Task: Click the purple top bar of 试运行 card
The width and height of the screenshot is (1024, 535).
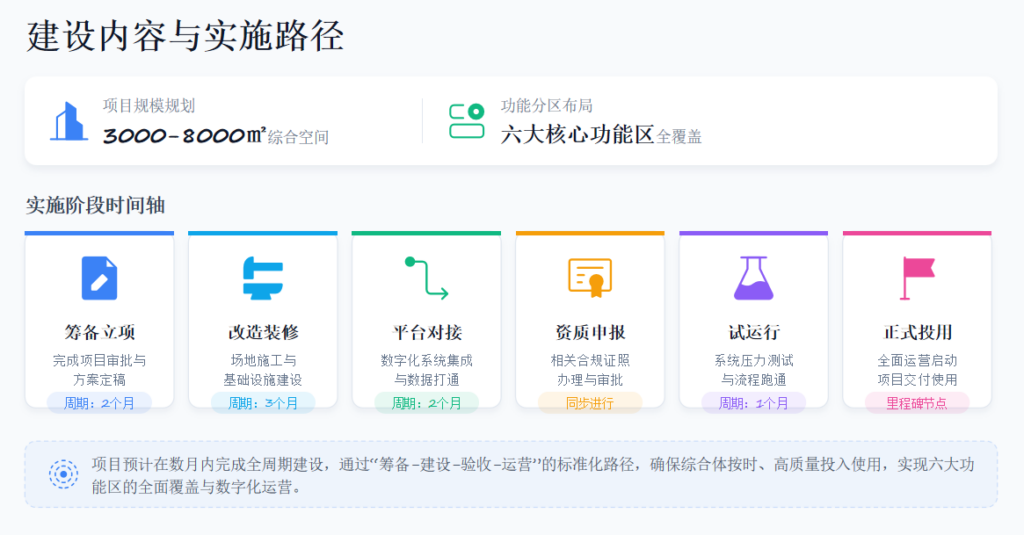Action: click(753, 234)
